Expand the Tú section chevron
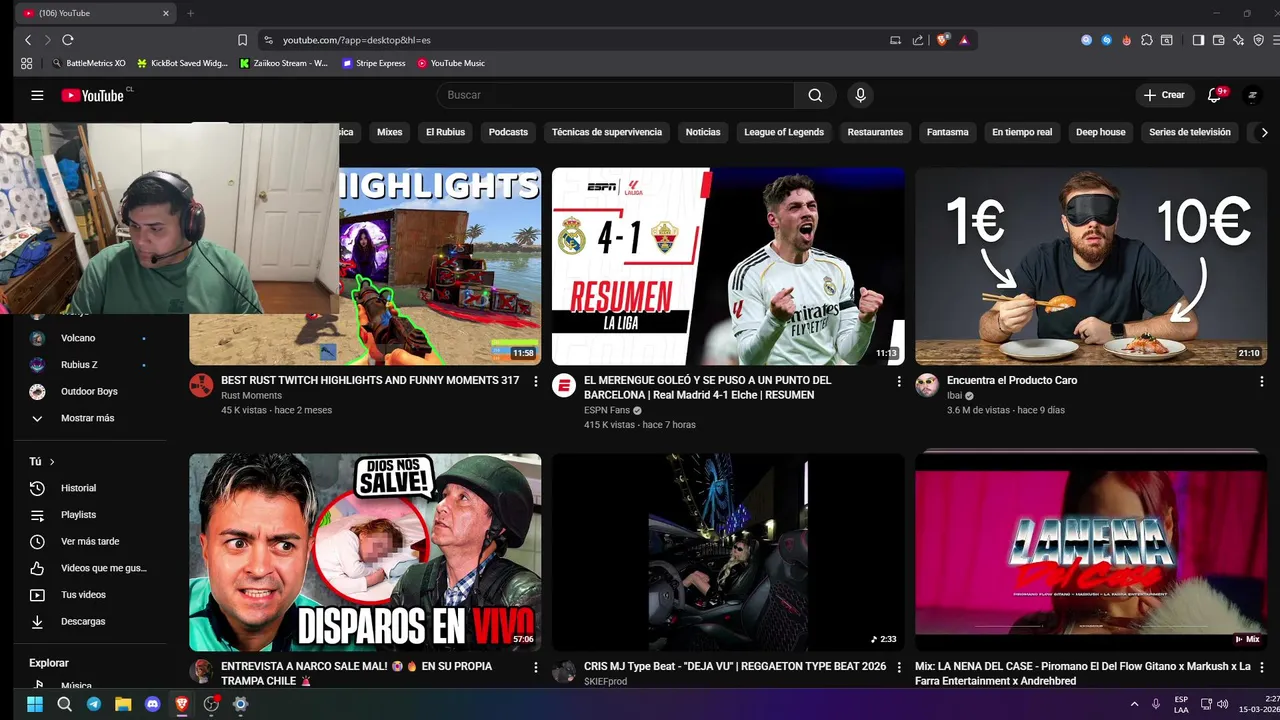This screenshot has width=1280, height=720. point(52,462)
